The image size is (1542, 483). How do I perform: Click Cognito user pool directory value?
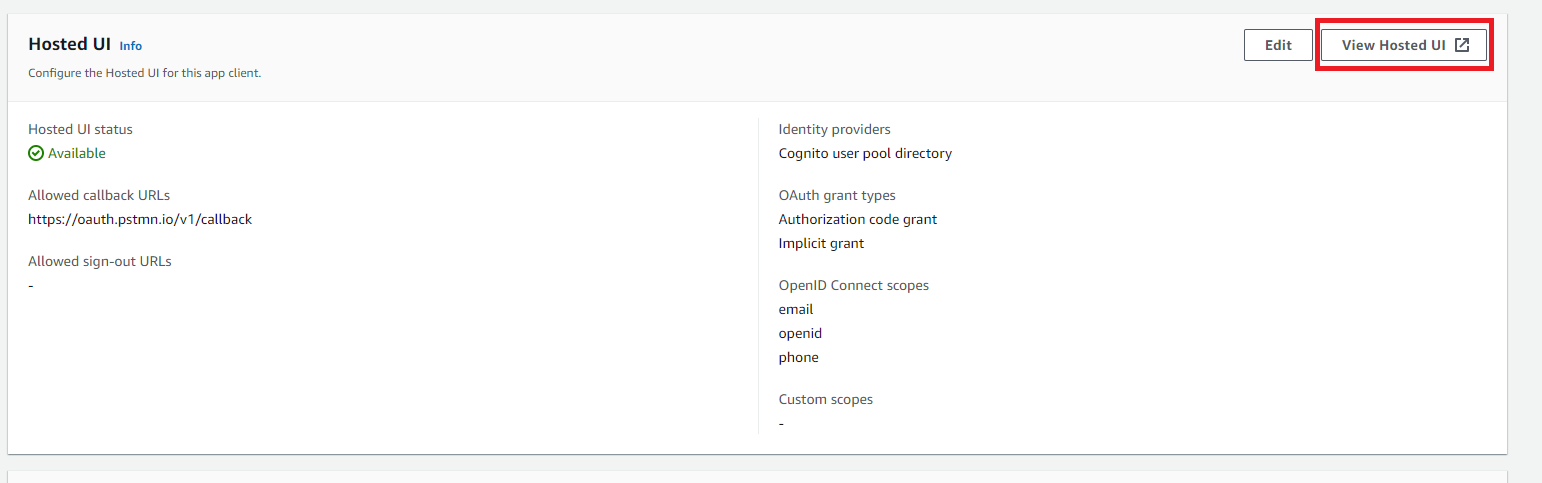pos(865,153)
